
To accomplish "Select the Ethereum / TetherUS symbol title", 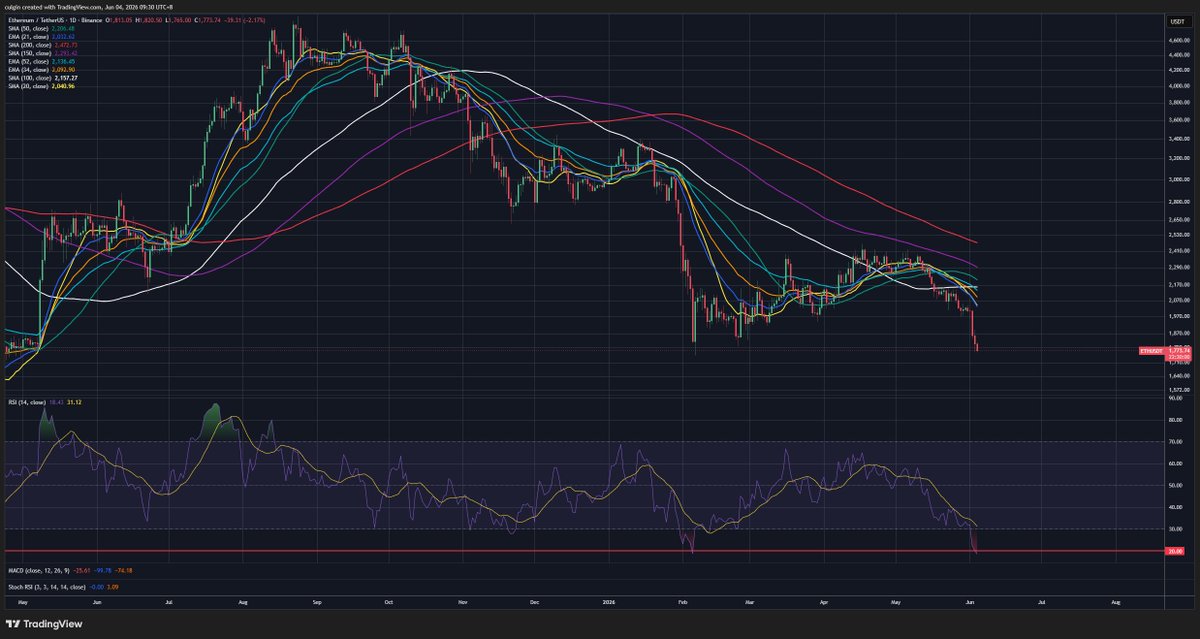I will click(x=34, y=21).
